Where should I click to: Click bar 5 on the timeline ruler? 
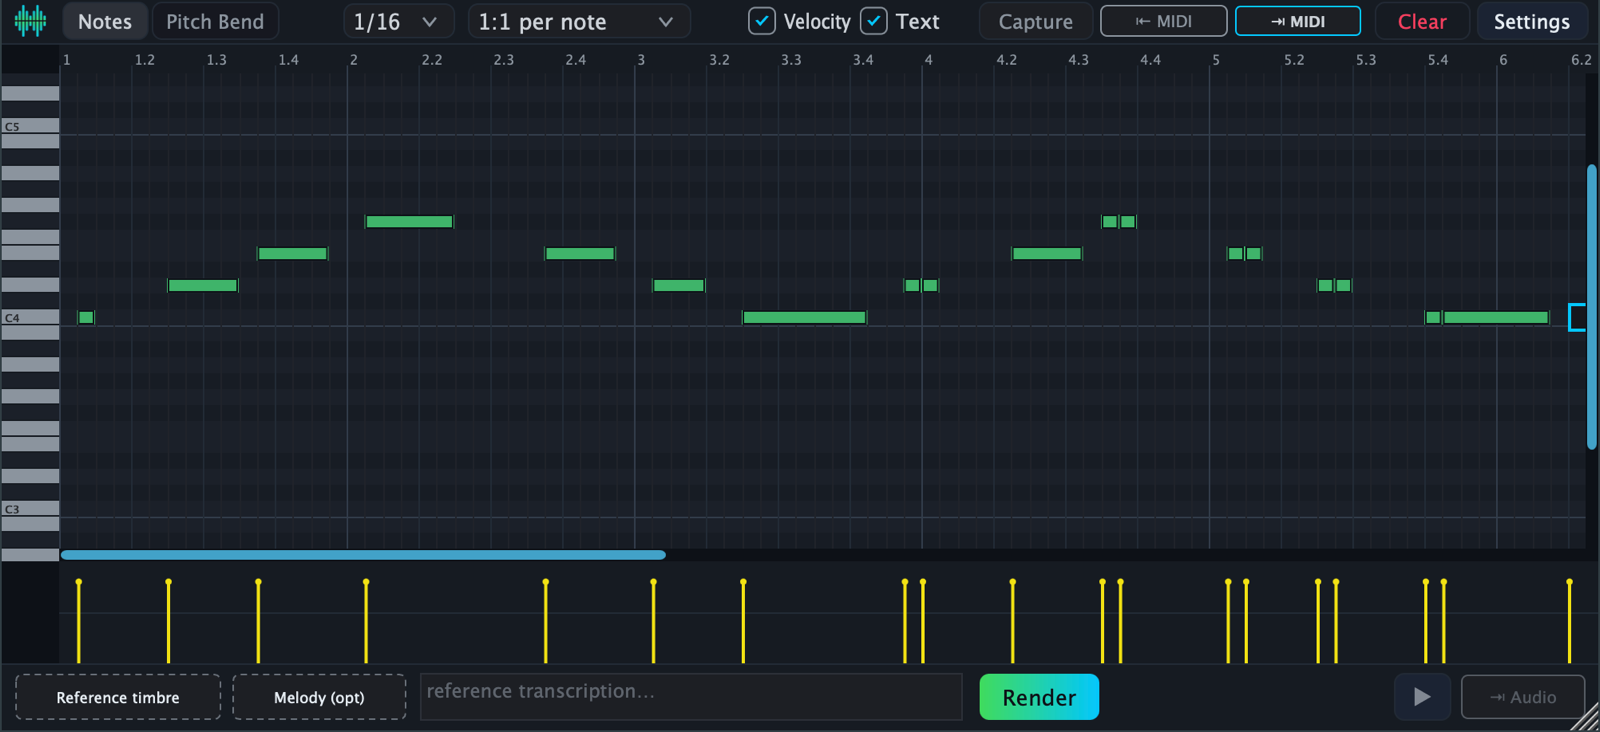1216,60
